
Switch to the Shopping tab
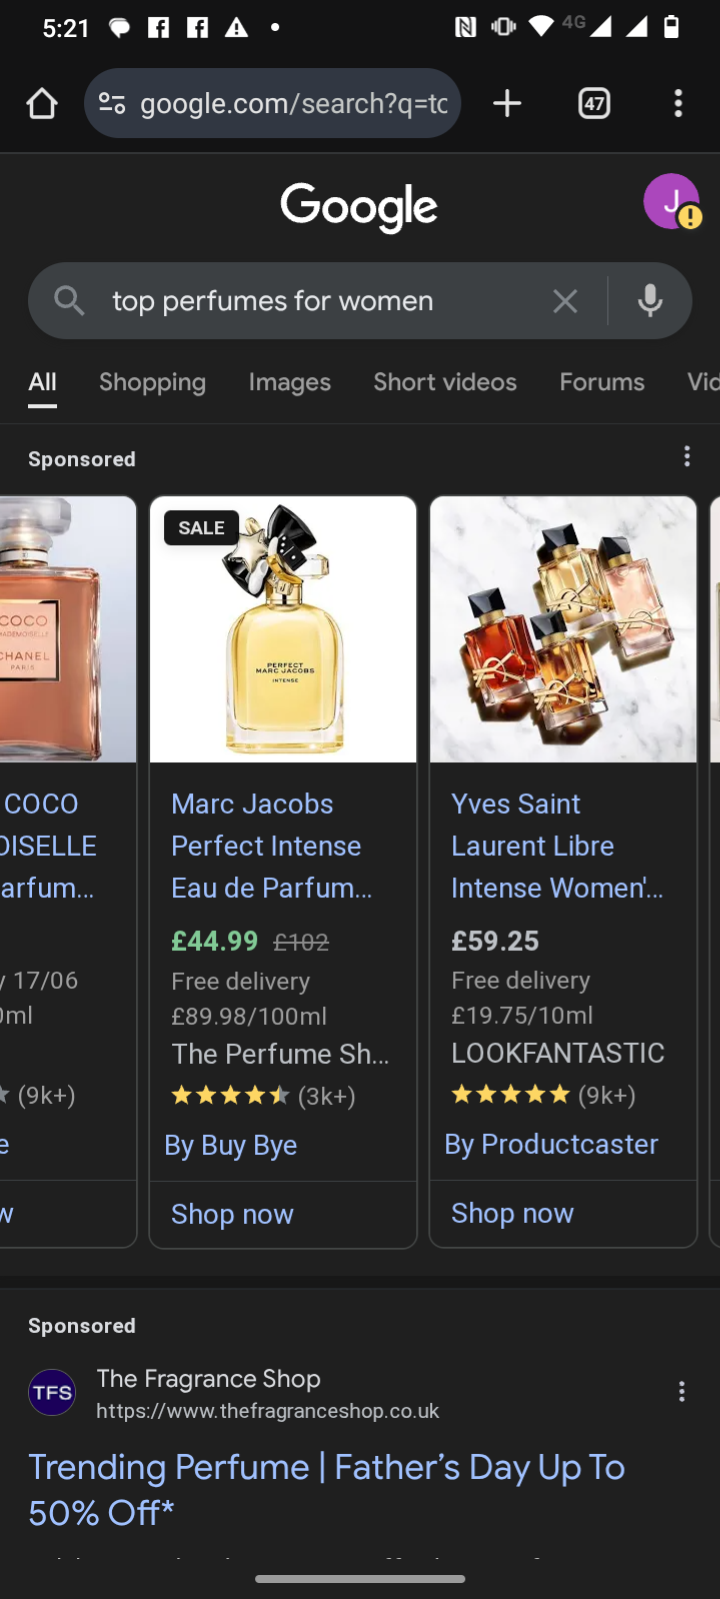152,382
